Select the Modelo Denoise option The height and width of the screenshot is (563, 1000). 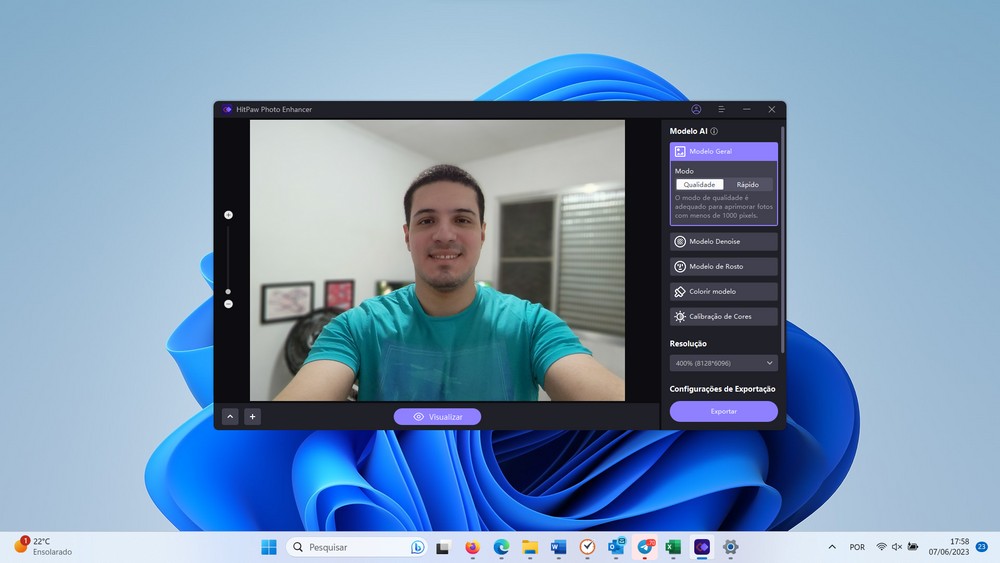723,242
